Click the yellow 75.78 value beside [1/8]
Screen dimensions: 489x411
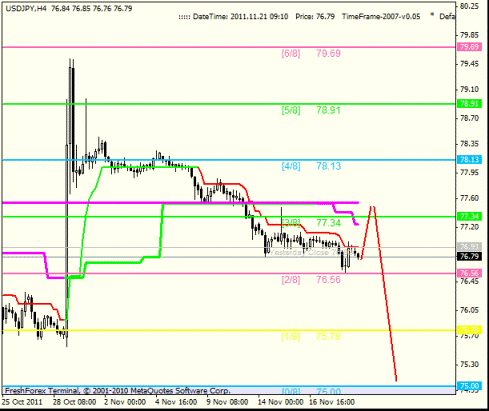pyautogui.click(x=328, y=336)
